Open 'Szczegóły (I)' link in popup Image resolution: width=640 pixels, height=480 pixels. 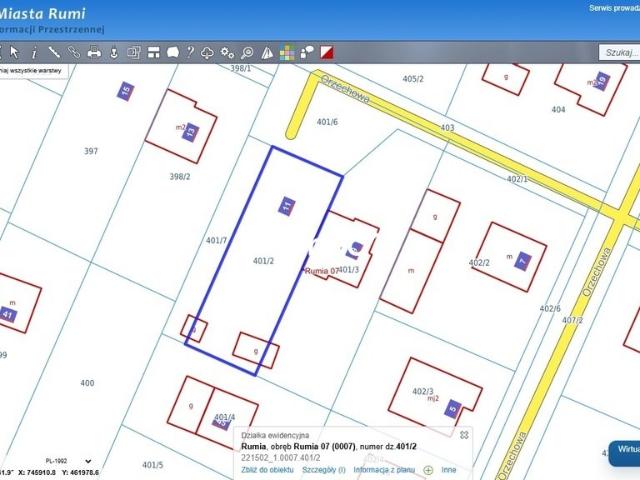[324, 470]
